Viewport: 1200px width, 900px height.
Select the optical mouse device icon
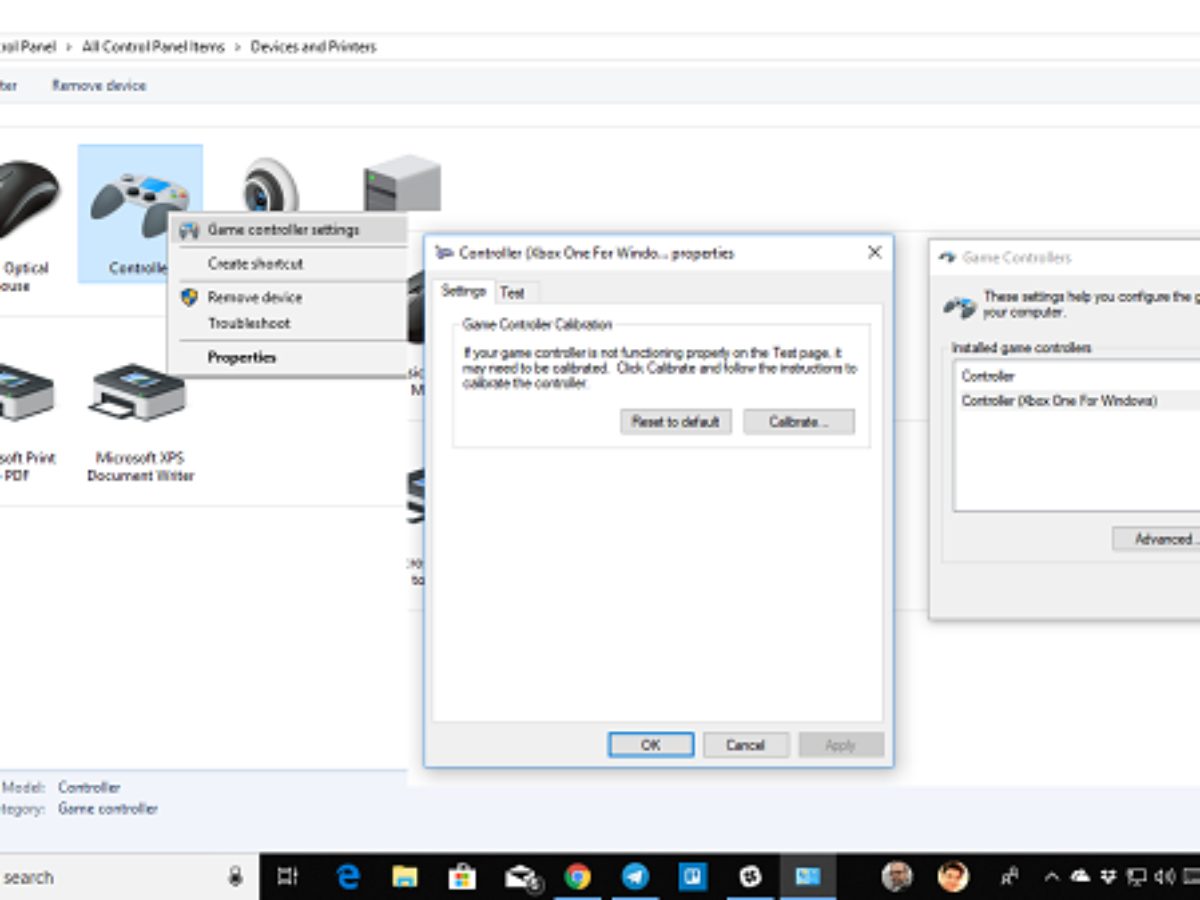click(27, 200)
